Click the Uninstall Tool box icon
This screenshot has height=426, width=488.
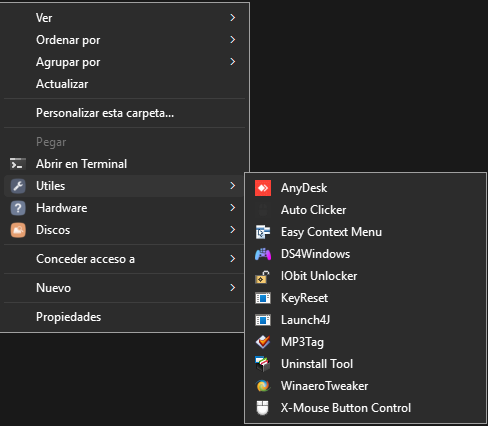click(x=263, y=364)
